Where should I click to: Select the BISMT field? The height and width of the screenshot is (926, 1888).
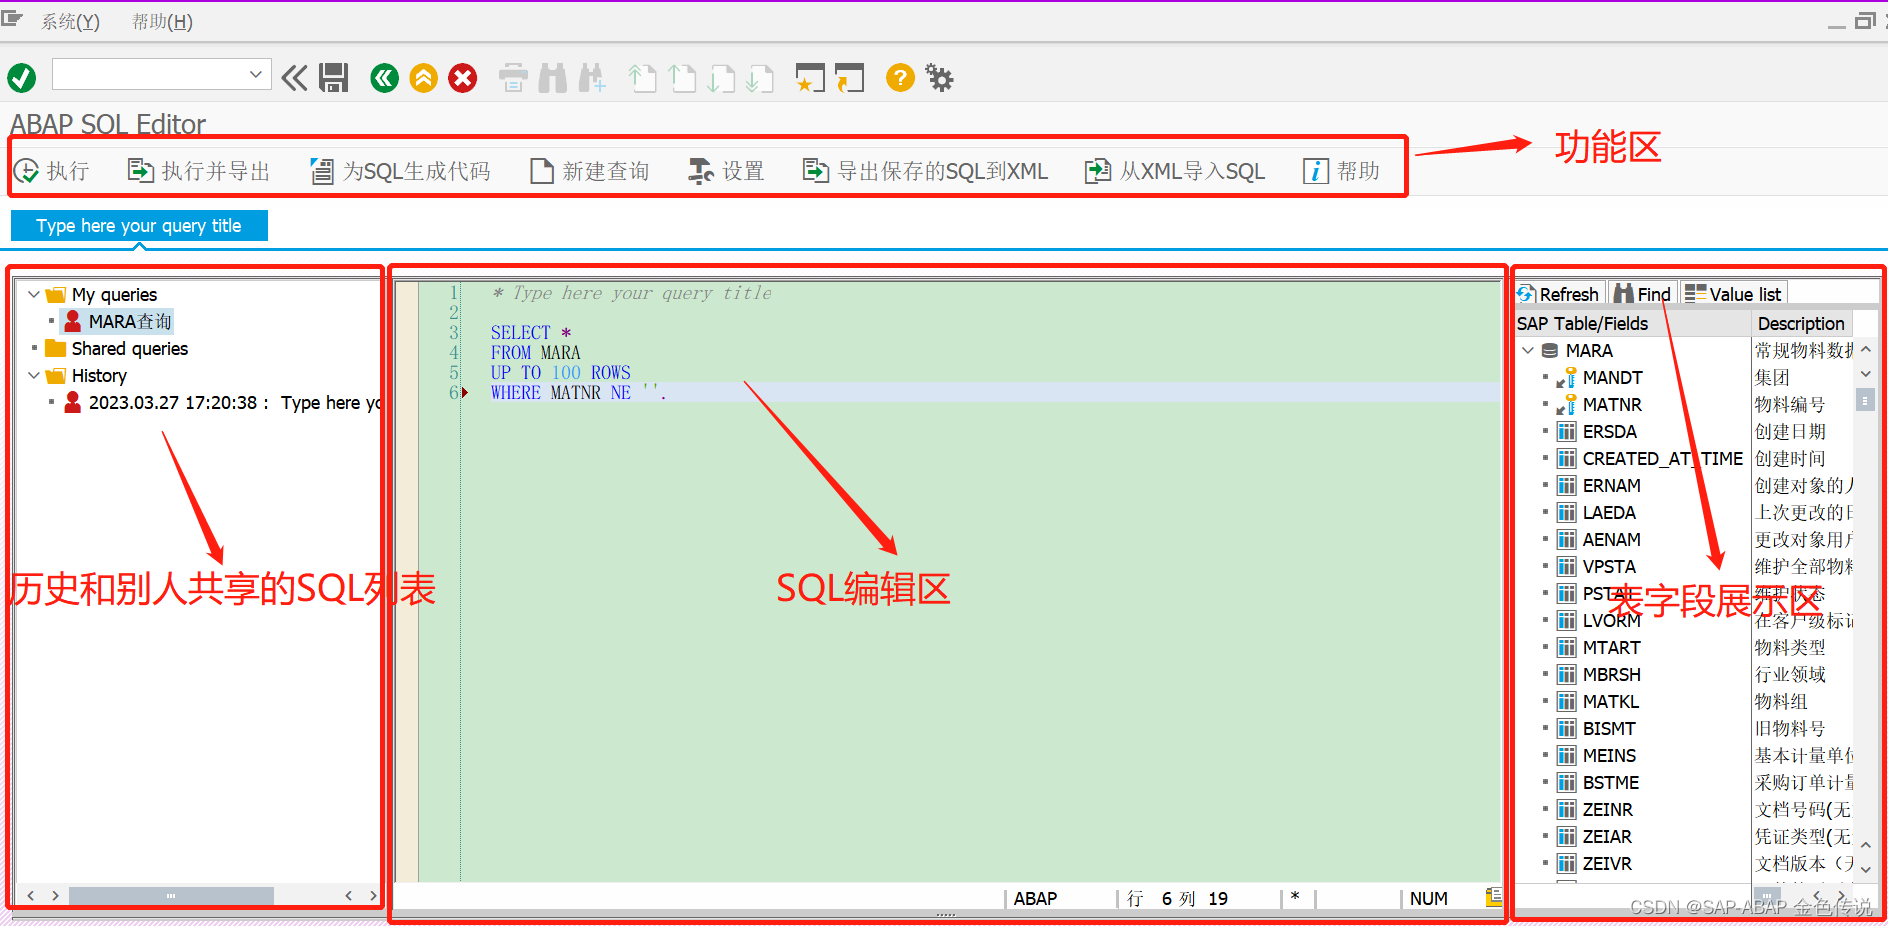1609,728
